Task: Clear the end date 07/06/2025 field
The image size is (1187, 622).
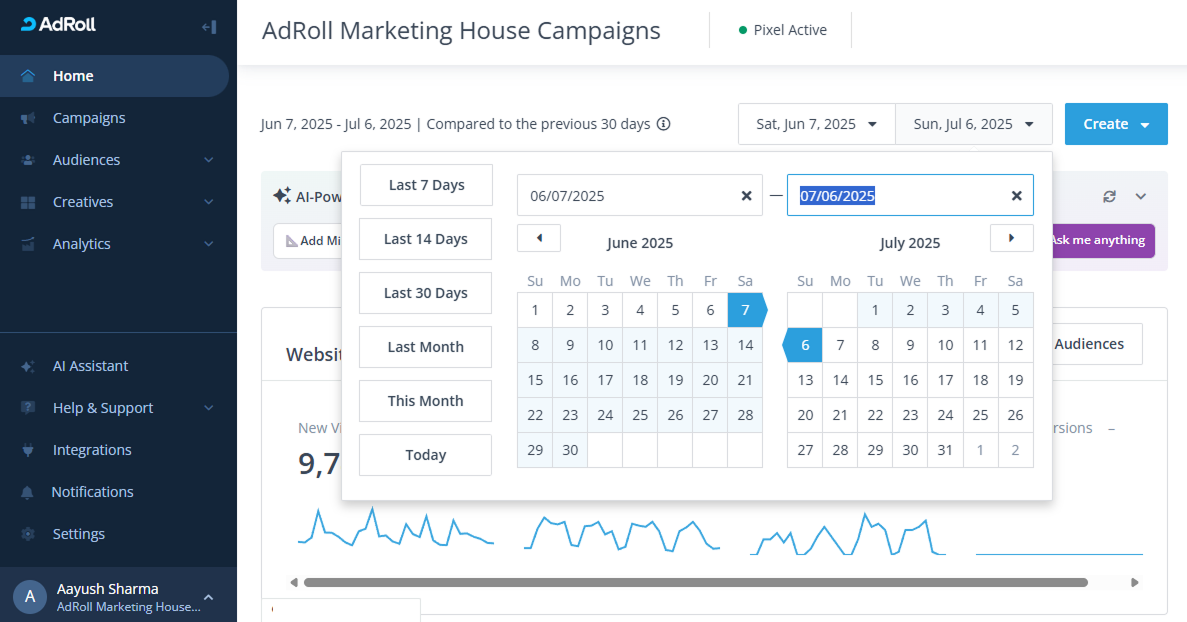Action: (x=1016, y=196)
